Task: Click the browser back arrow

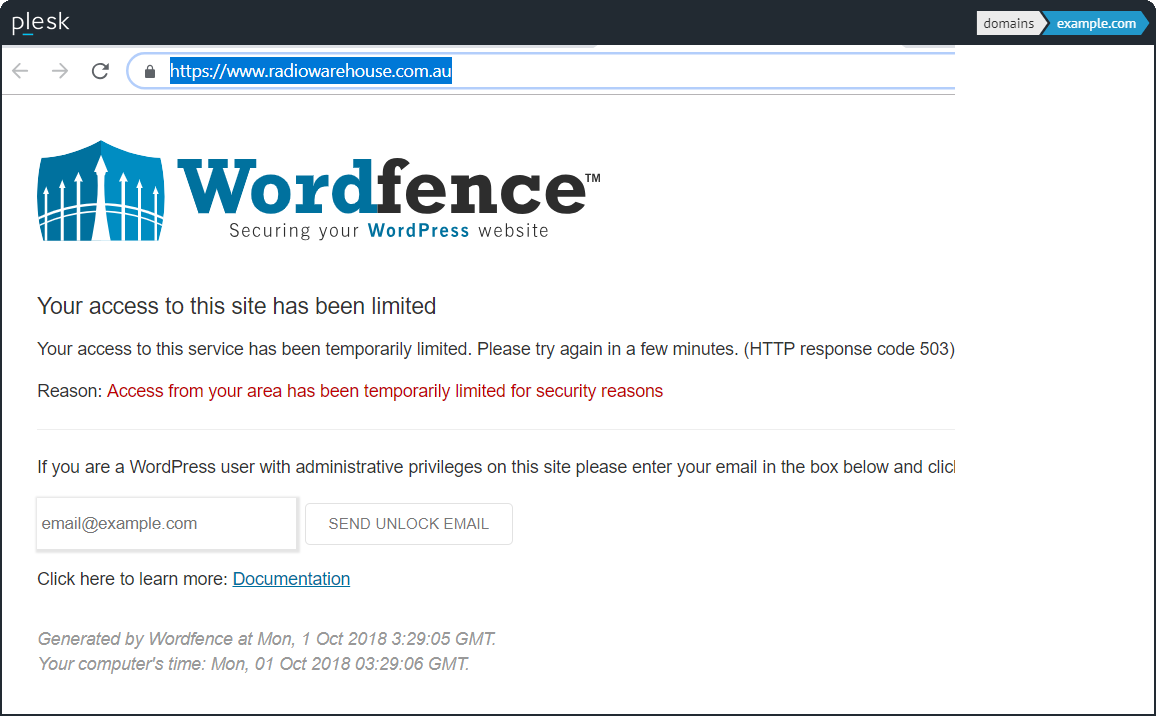Action: [20, 71]
